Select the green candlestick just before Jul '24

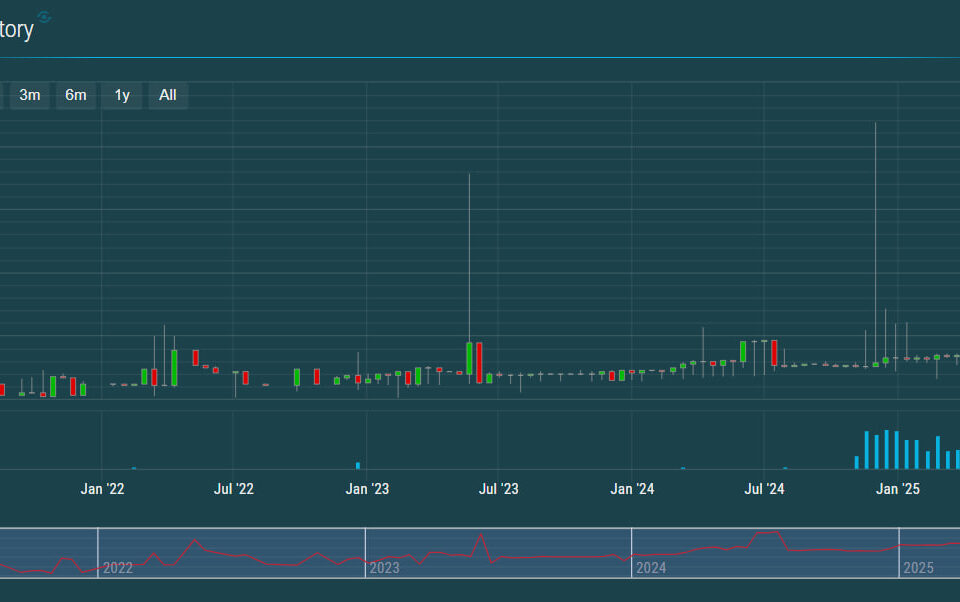pos(743,352)
